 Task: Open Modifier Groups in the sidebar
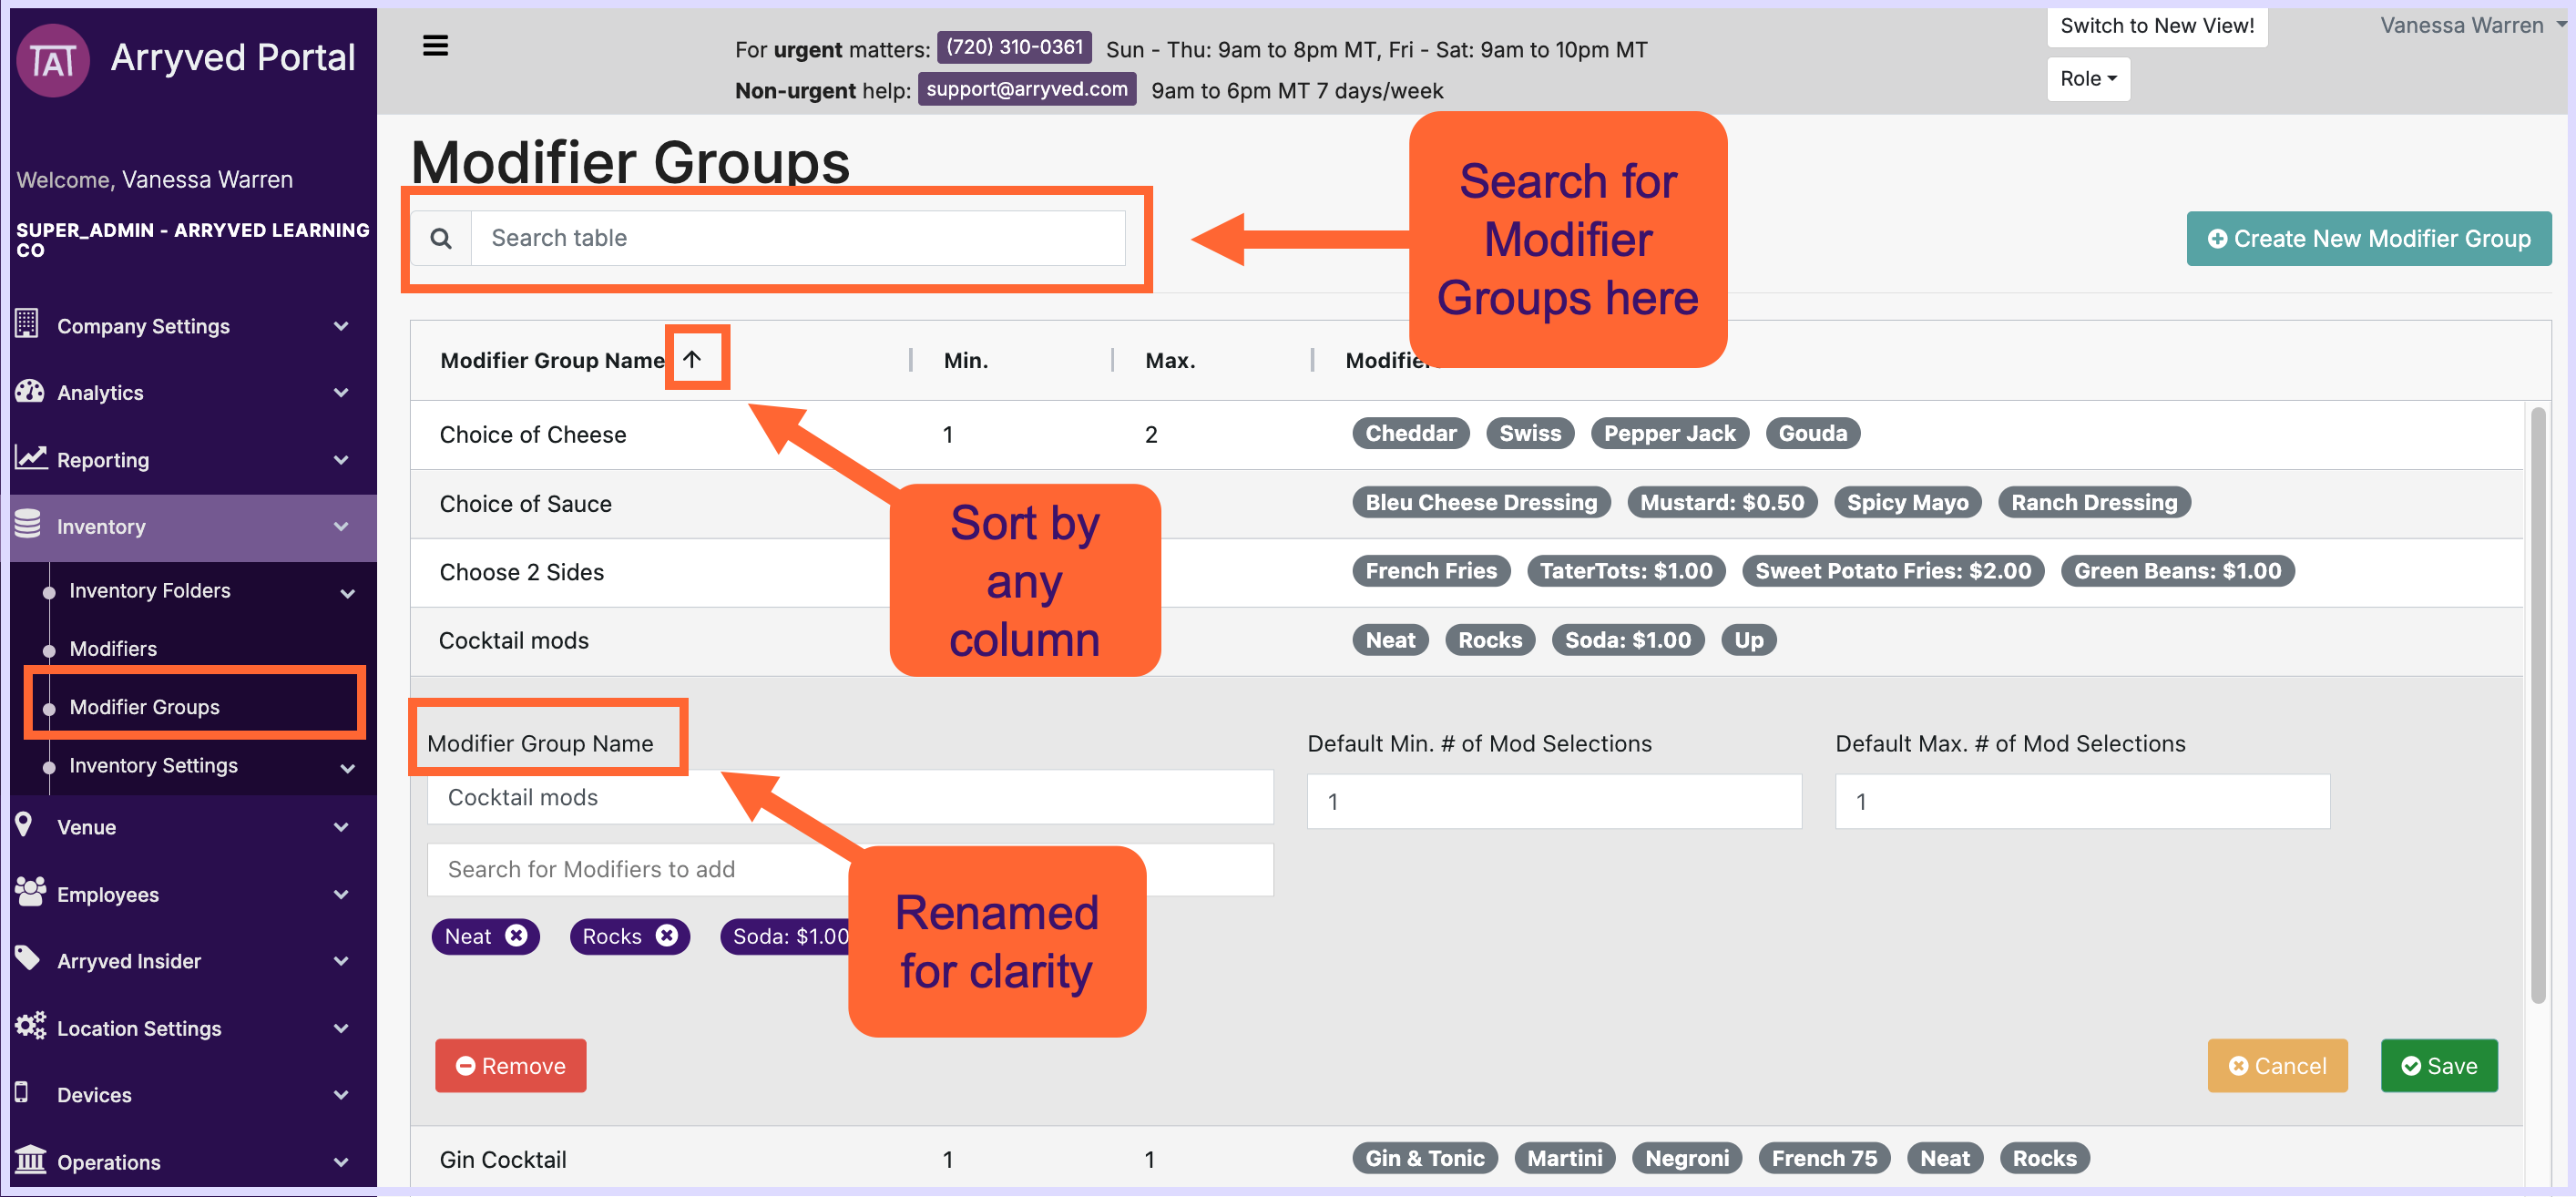click(145, 706)
